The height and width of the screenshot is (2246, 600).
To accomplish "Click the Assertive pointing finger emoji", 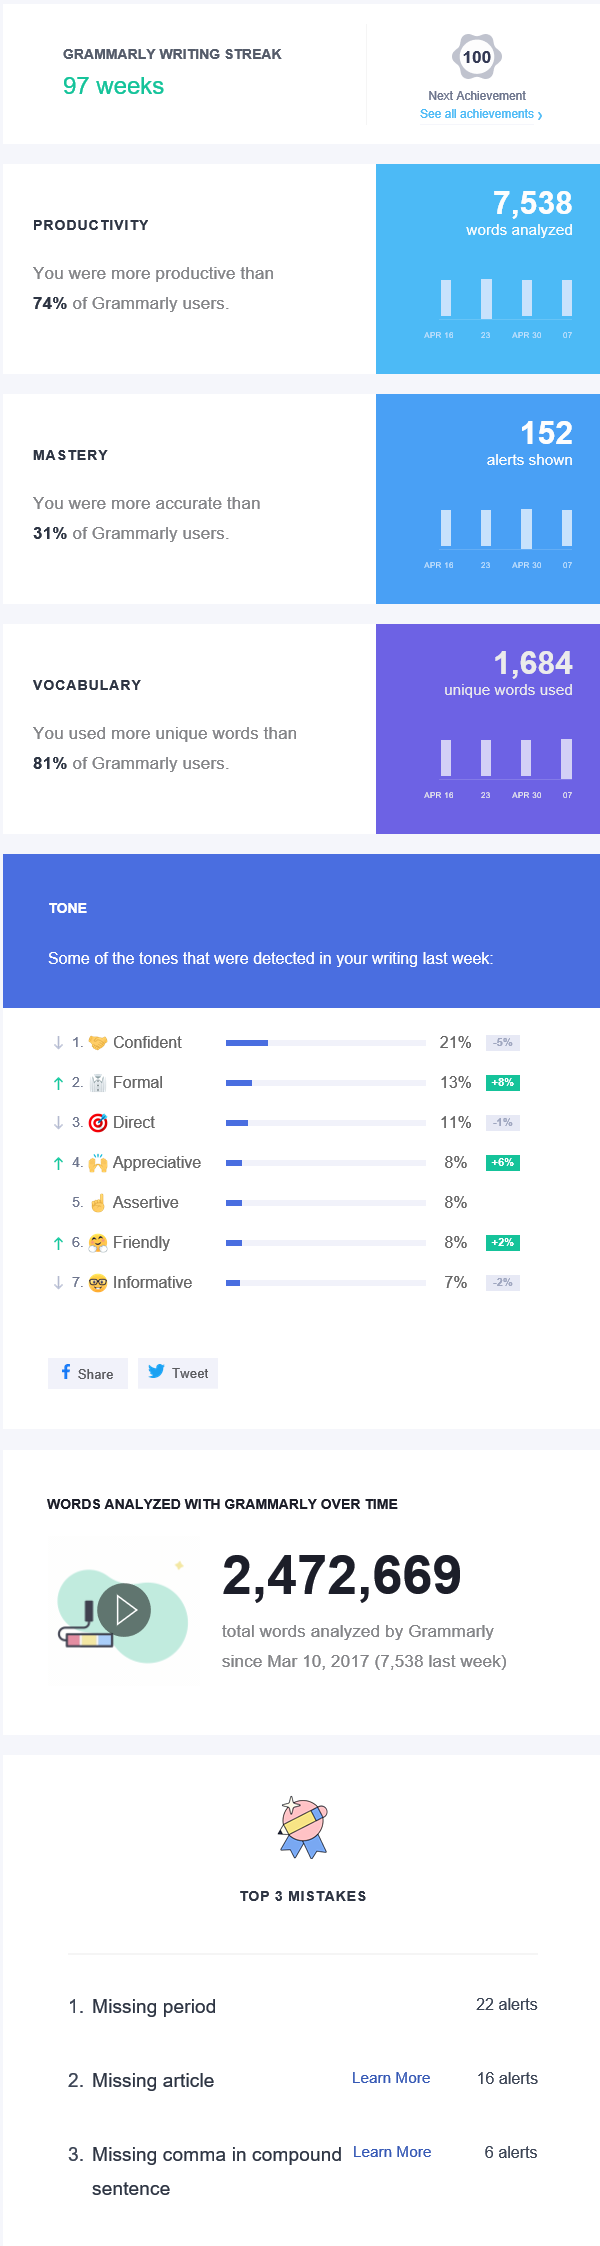I will point(98,1203).
